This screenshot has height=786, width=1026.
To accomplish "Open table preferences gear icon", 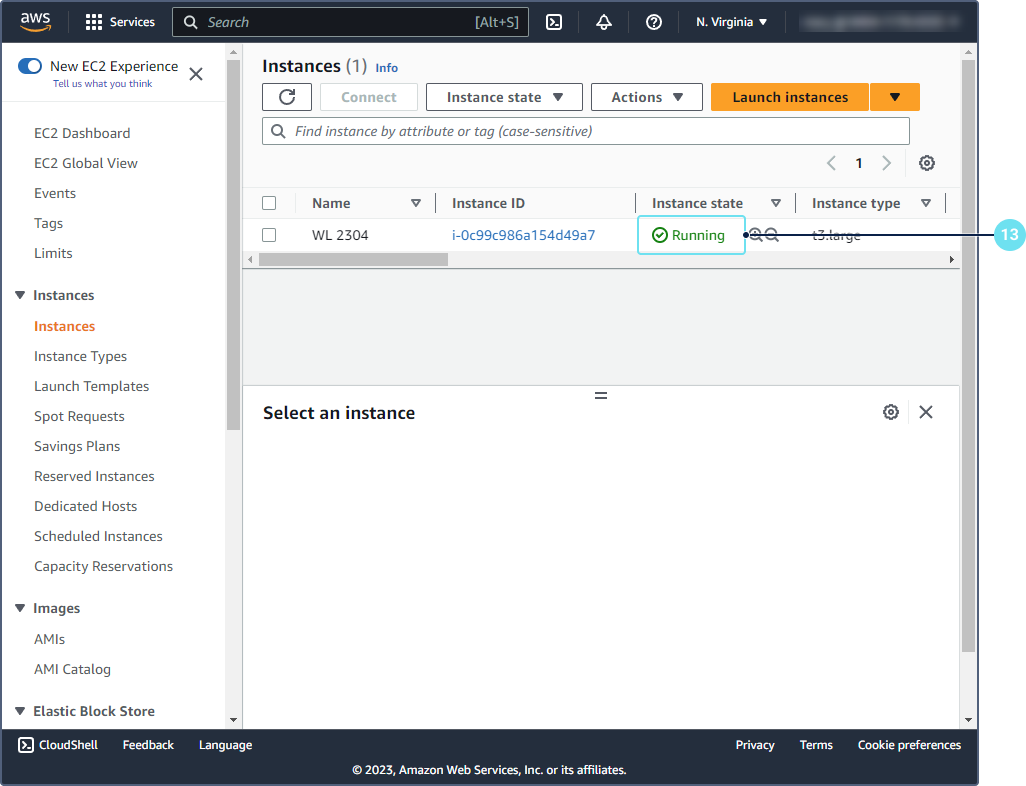I will [x=927, y=163].
